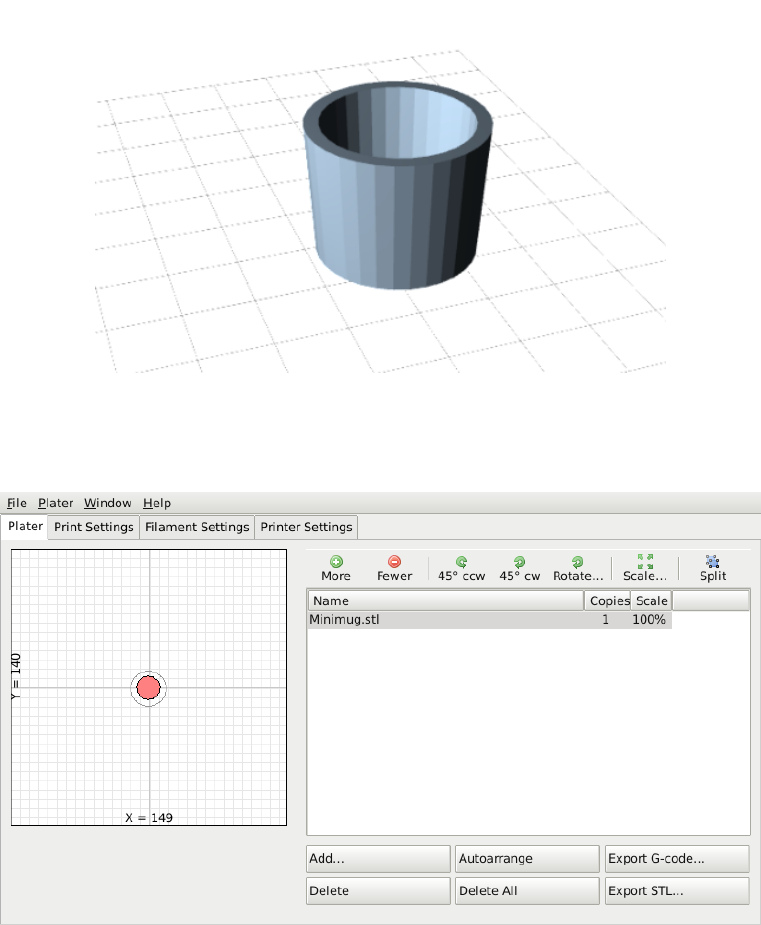Click the Name column header
This screenshot has height=925, width=761.
[446, 601]
